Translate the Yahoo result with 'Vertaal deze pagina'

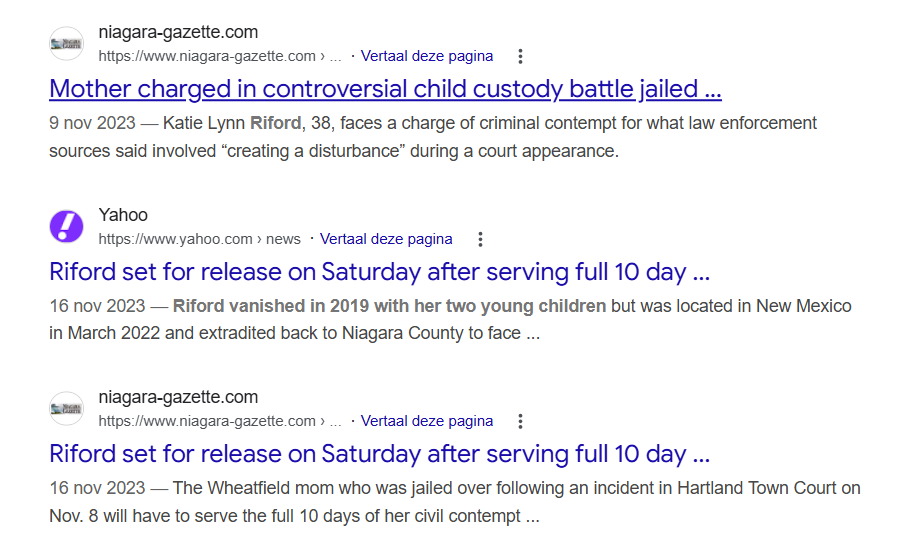pyautogui.click(x=386, y=239)
